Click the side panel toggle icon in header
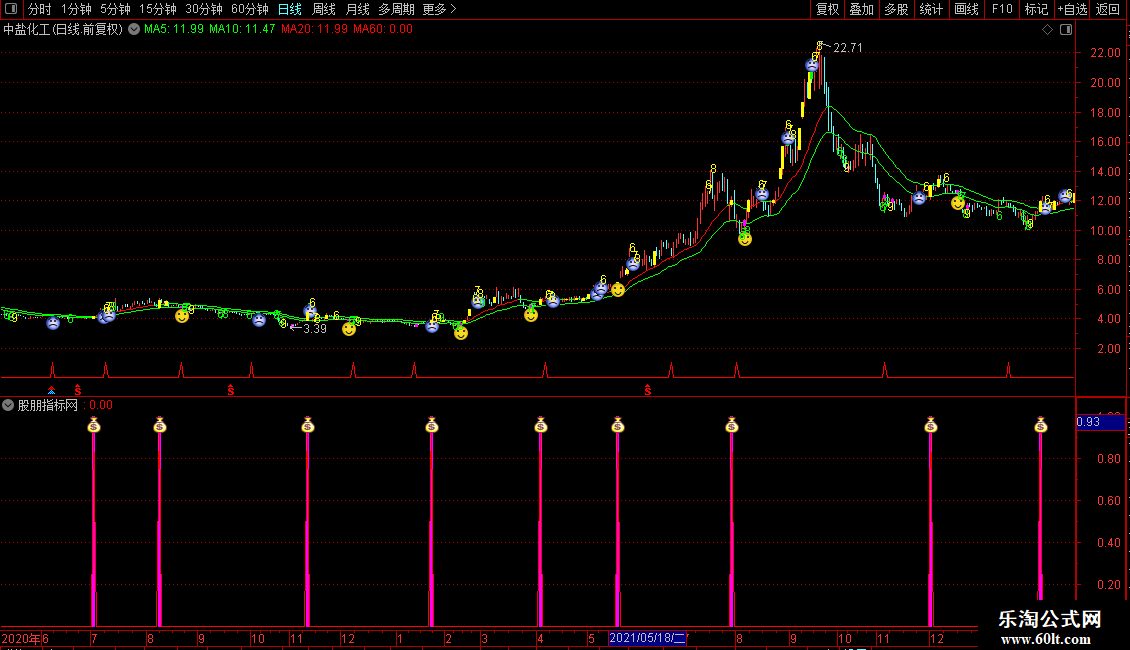Viewport: 1130px width, 650px height. point(1067,30)
